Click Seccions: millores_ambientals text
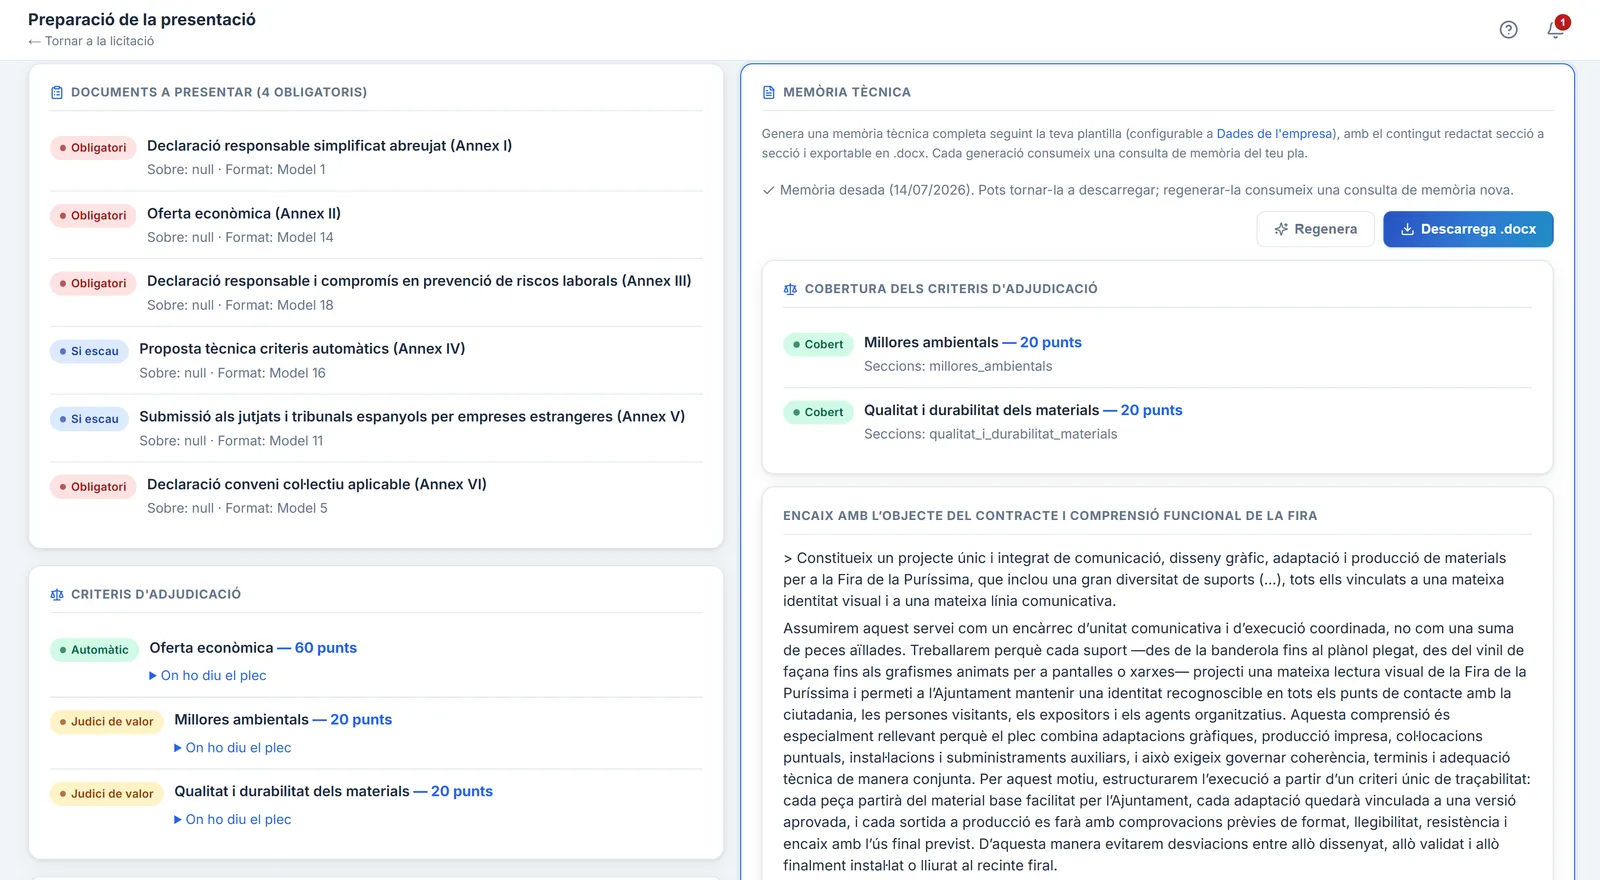Image resolution: width=1600 pixels, height=880 pixels. tap(958, 367)
